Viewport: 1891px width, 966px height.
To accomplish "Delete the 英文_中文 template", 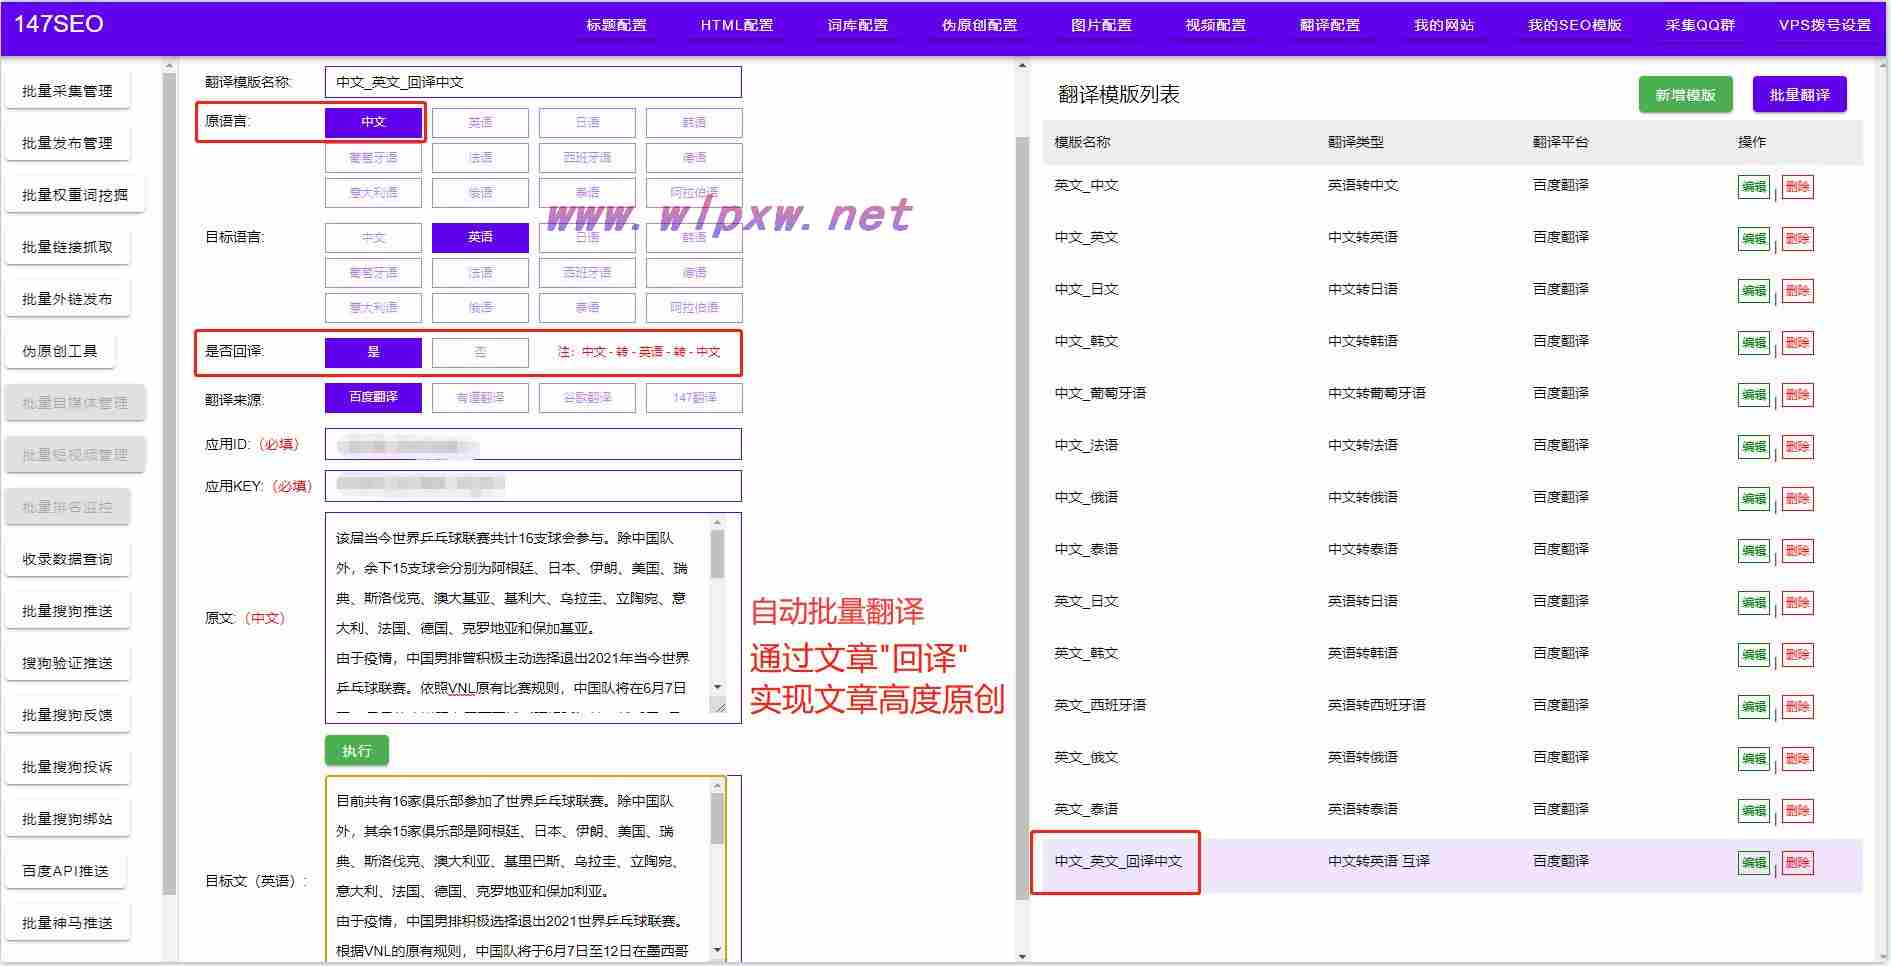I will [1797, 187].
